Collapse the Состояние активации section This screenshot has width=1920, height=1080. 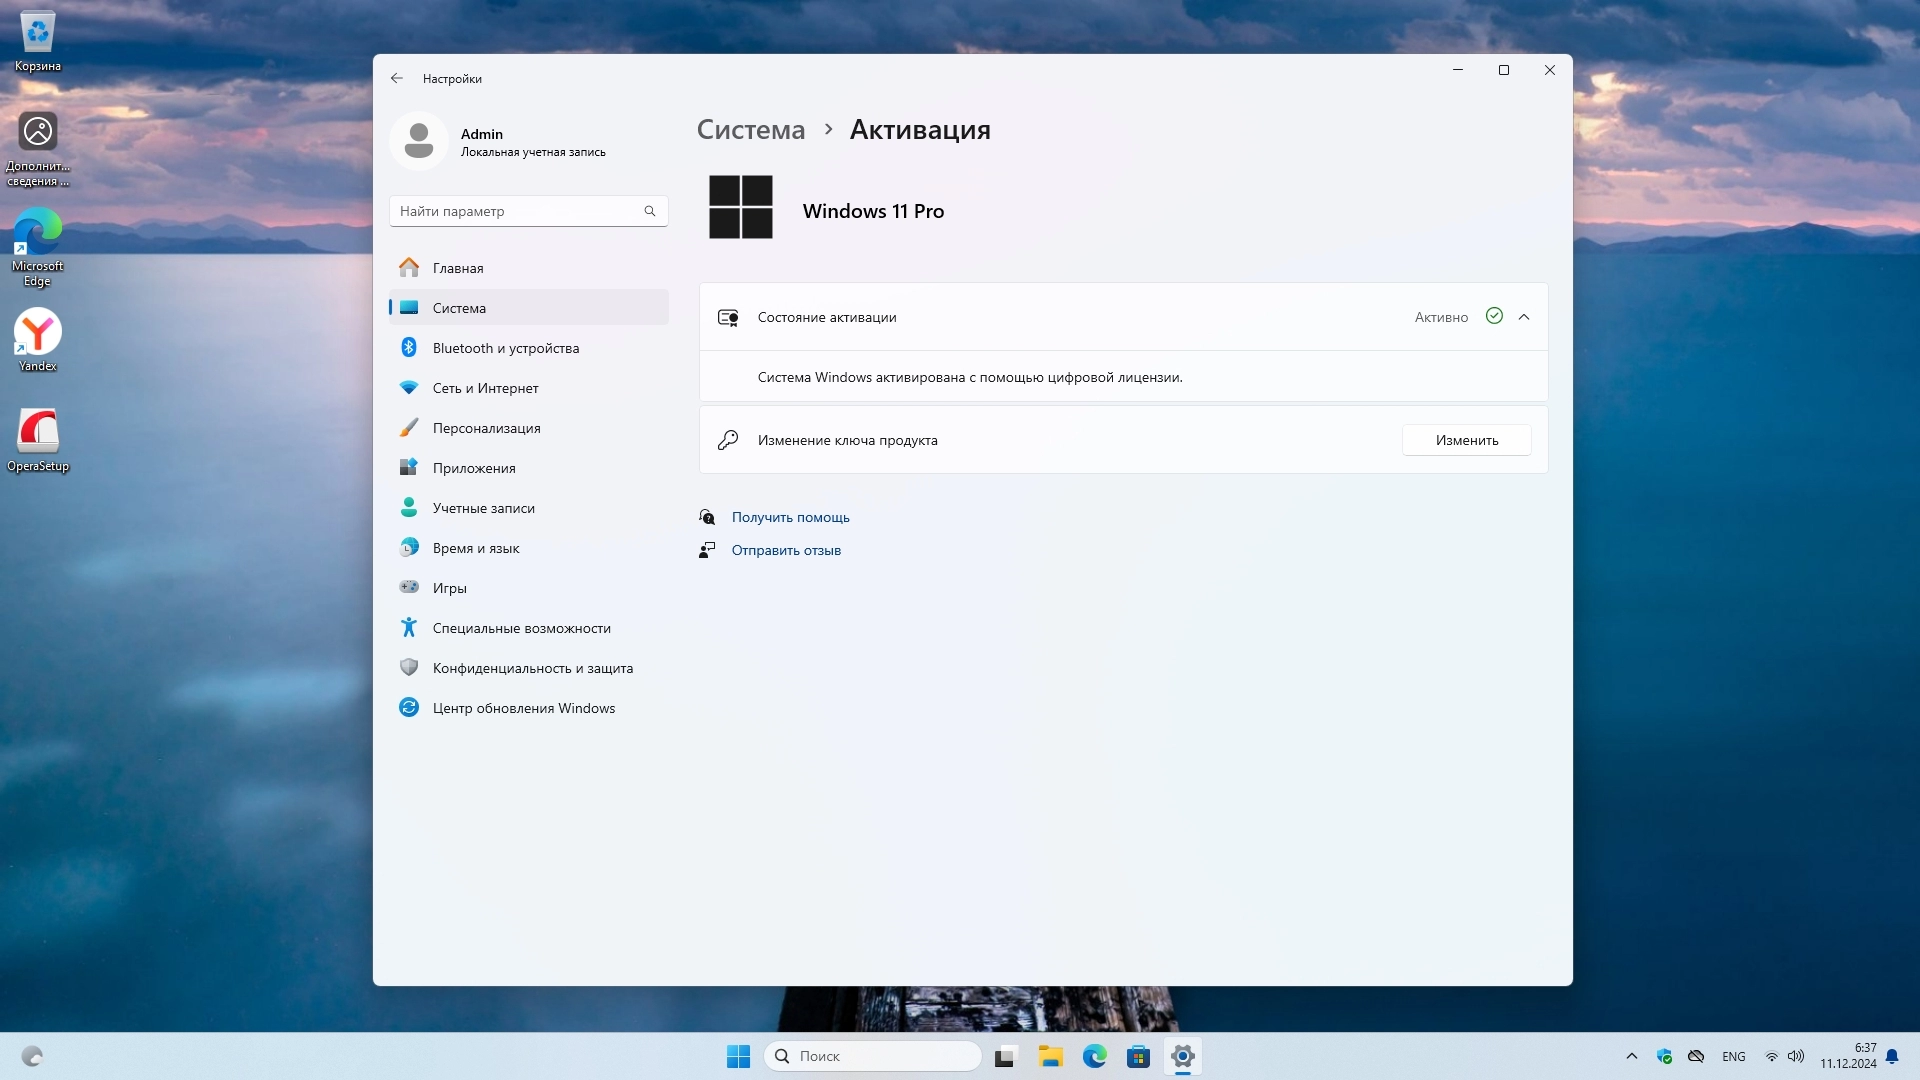click(x=1524, y=317)
